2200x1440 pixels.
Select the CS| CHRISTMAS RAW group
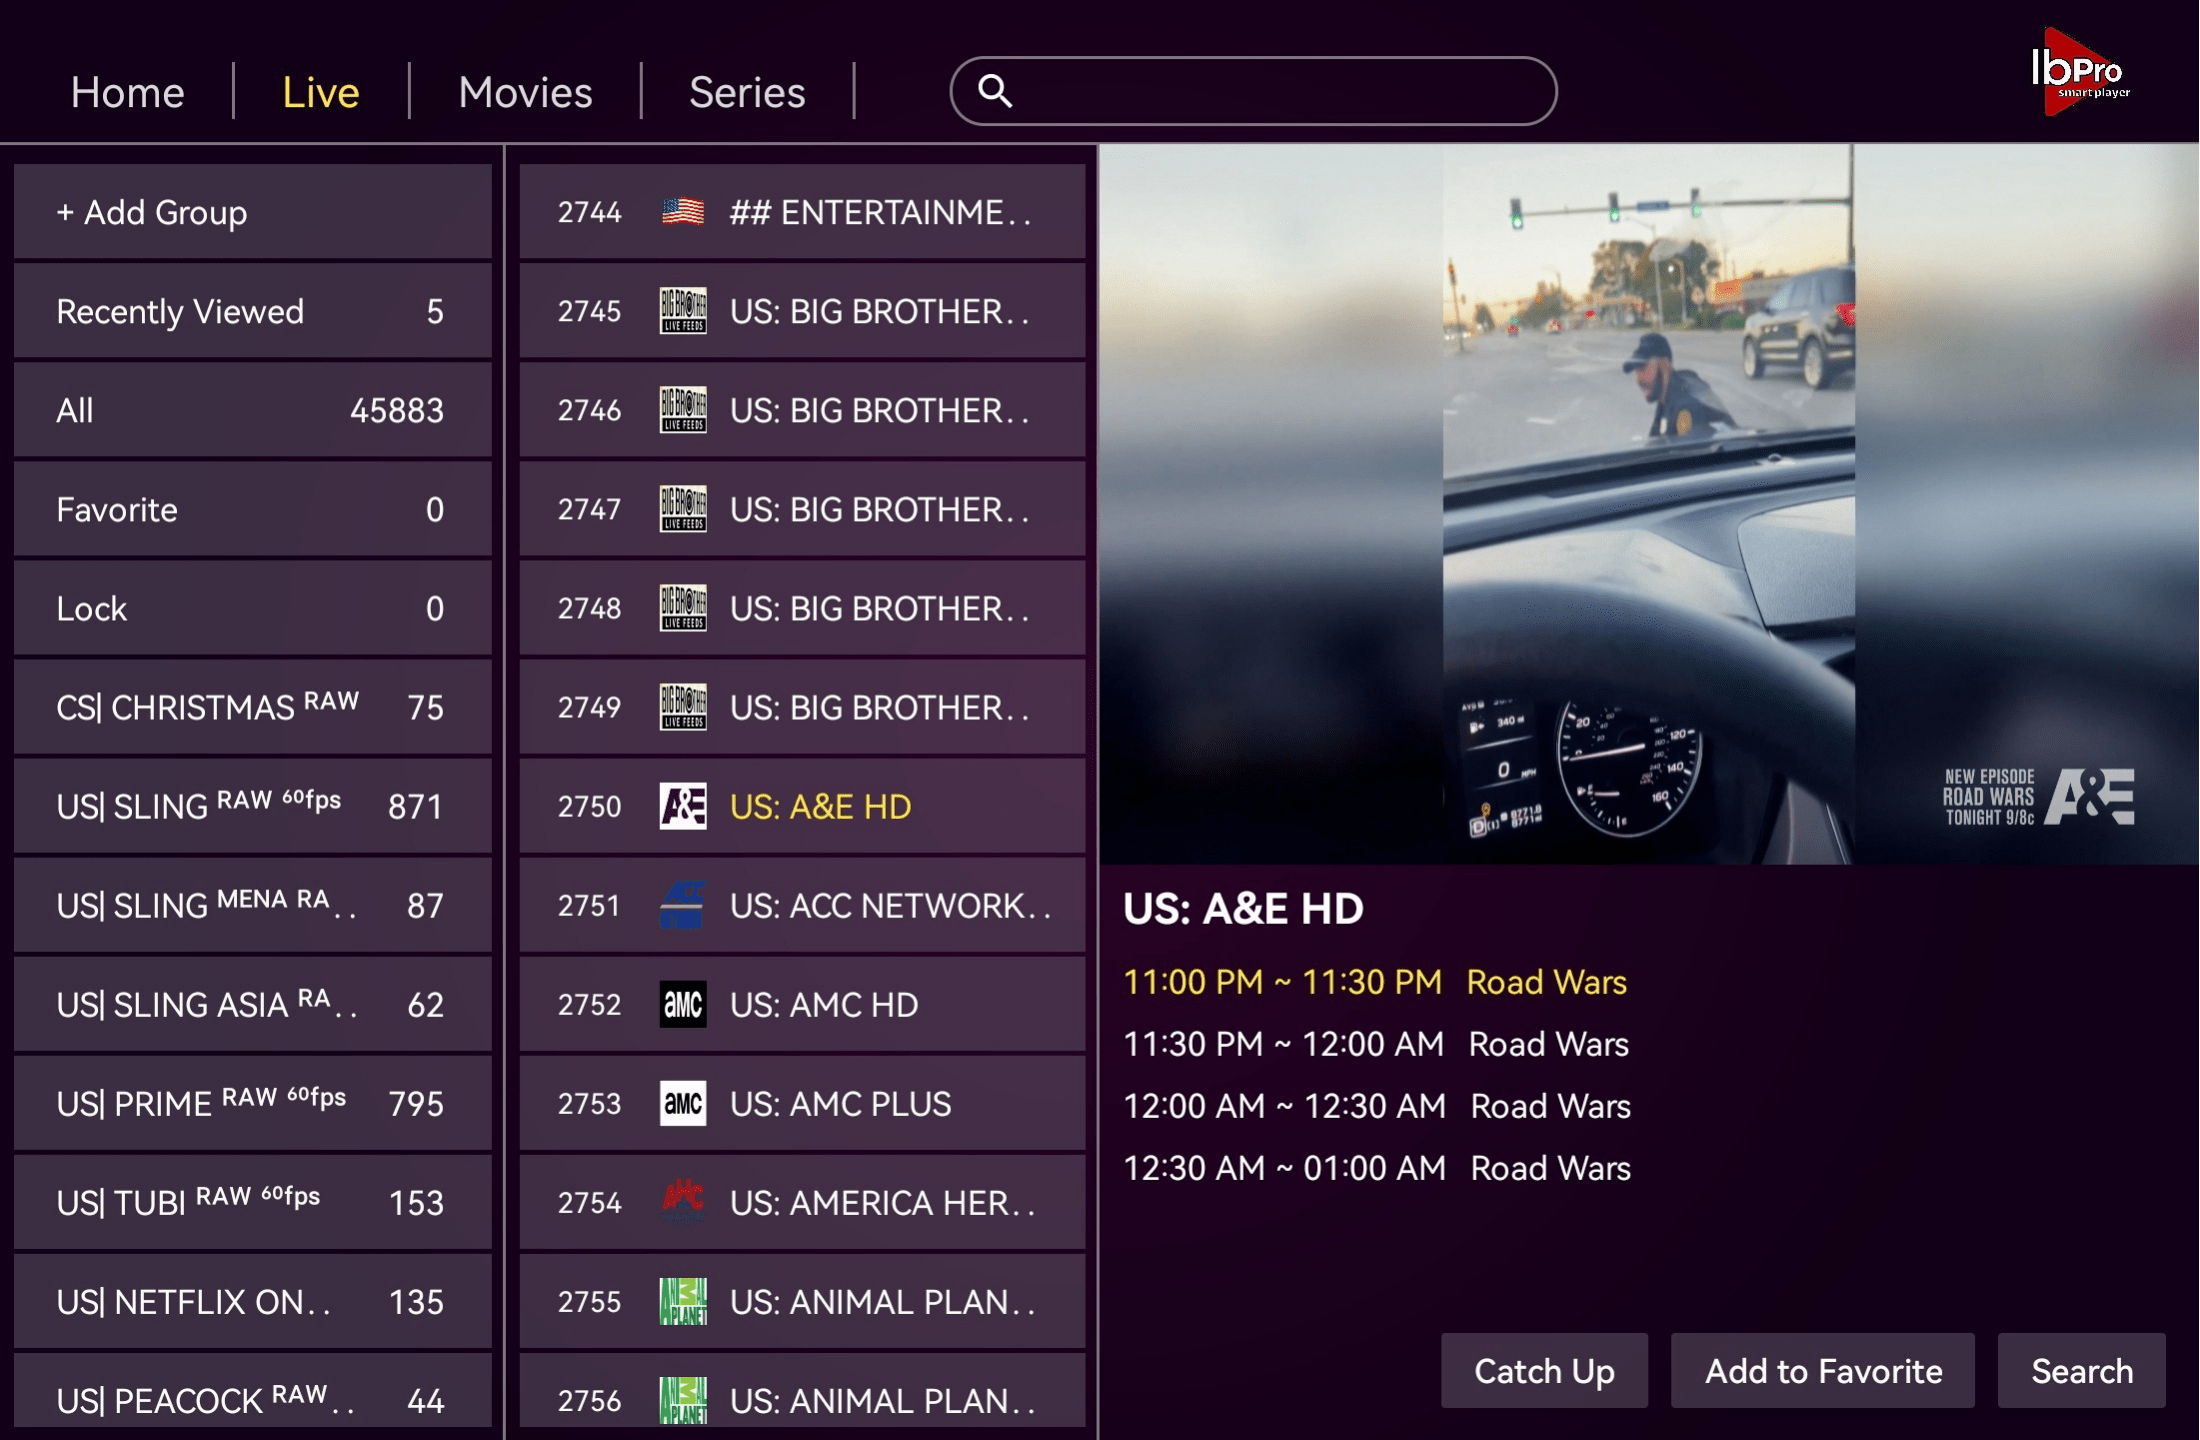253,707
